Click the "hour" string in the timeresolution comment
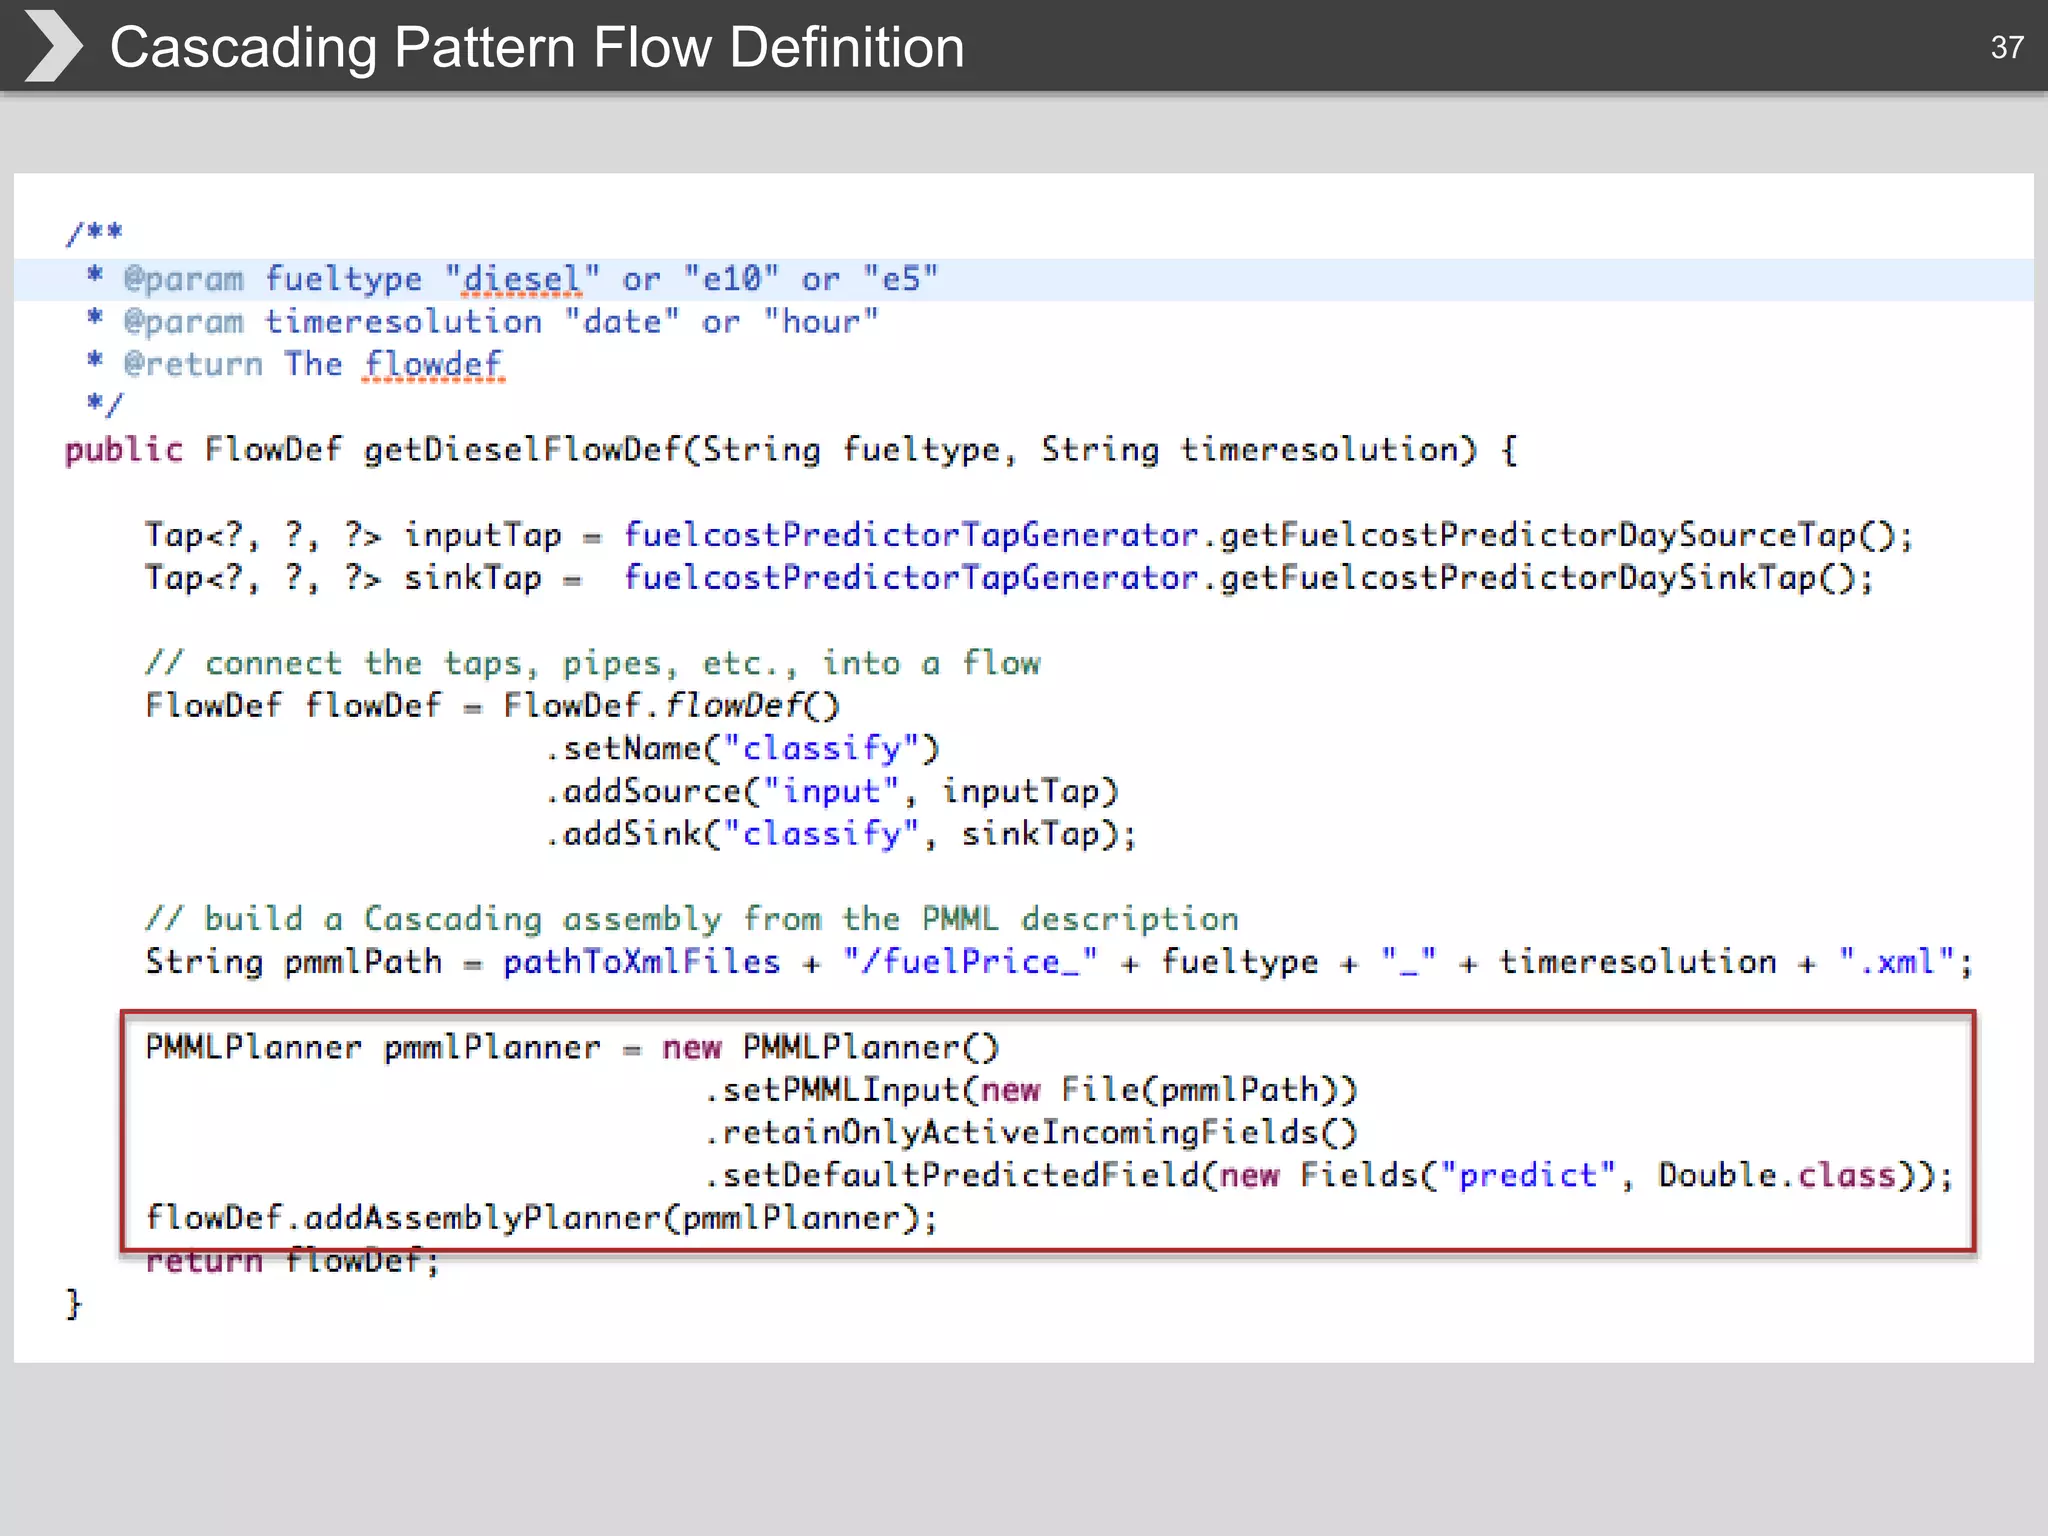This screenshot has height=1536, width=2048. 821,322
